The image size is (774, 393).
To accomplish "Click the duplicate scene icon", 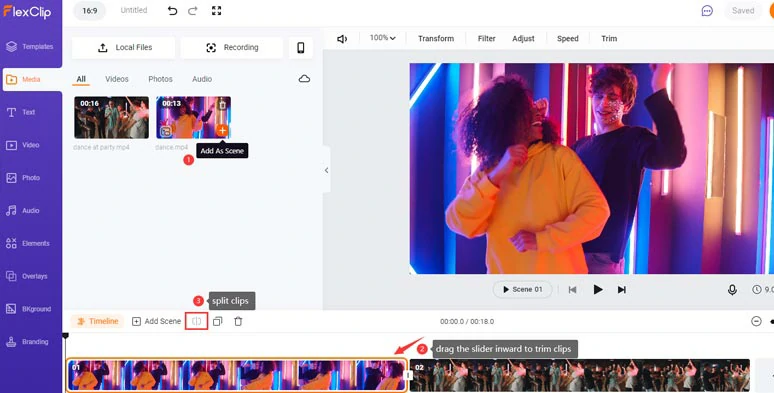I will (218, 321).
